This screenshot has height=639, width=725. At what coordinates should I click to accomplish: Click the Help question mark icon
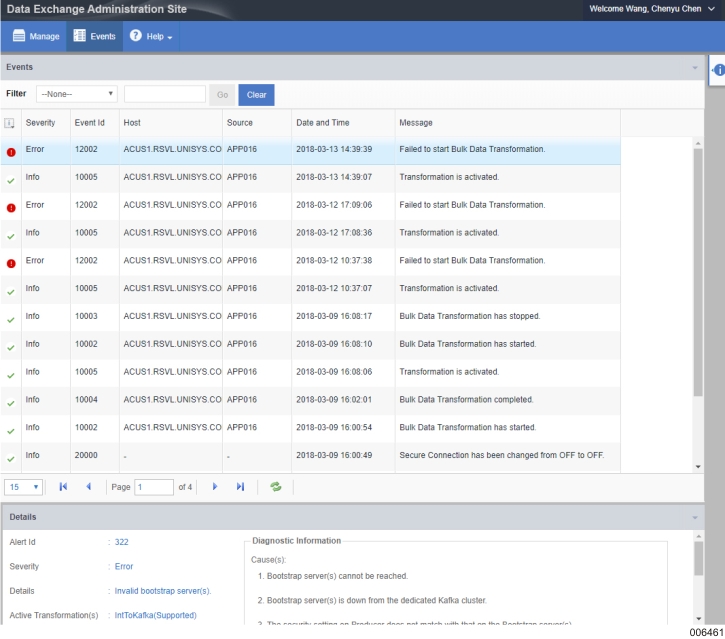click(x=135, y=36)
